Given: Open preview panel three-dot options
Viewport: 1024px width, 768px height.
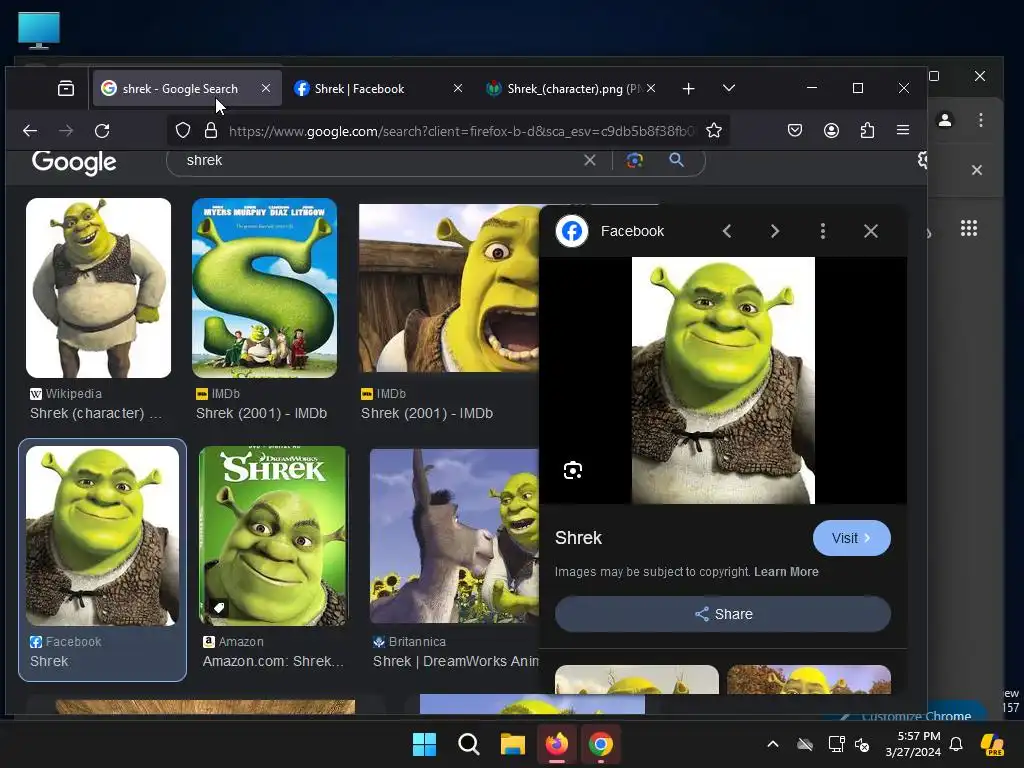Looking at the screenshot, I should coord(823,231).
